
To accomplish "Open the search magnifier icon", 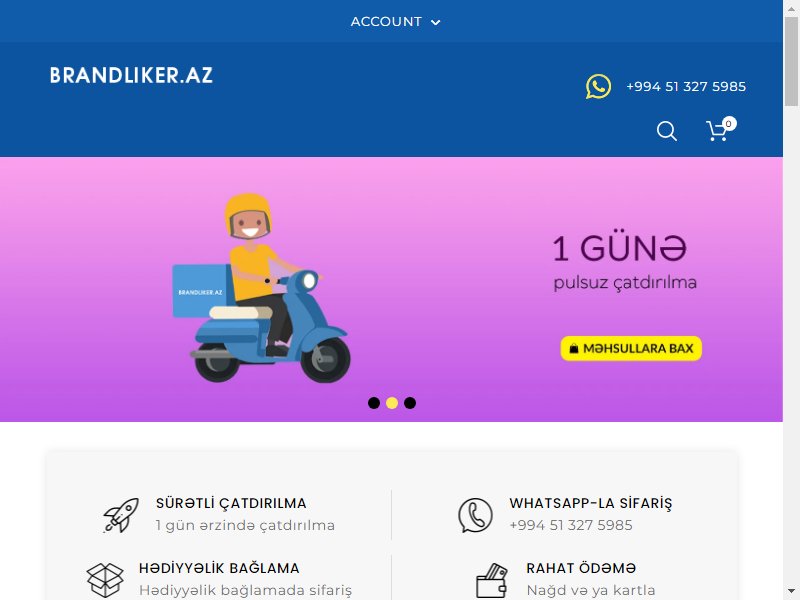I will 666,131.
